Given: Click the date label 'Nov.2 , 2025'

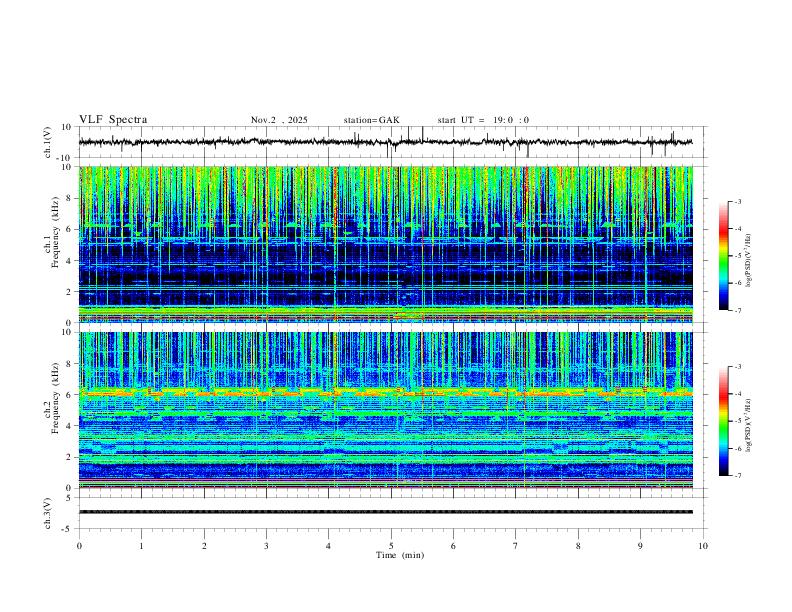Looking at the screenshot, I should (279, 120).
